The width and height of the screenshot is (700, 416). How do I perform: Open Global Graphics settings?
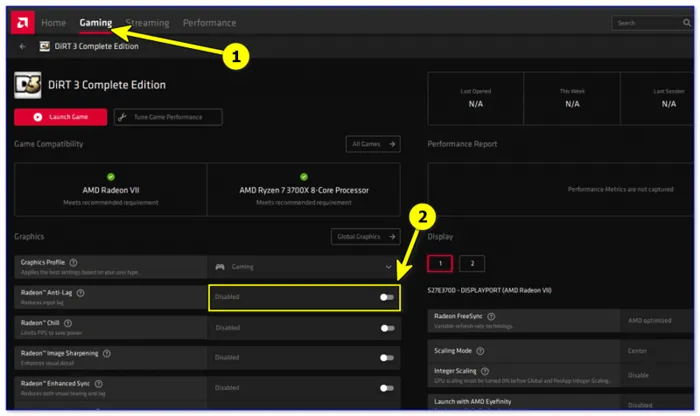pyautogui.click(x=366, y=237)
